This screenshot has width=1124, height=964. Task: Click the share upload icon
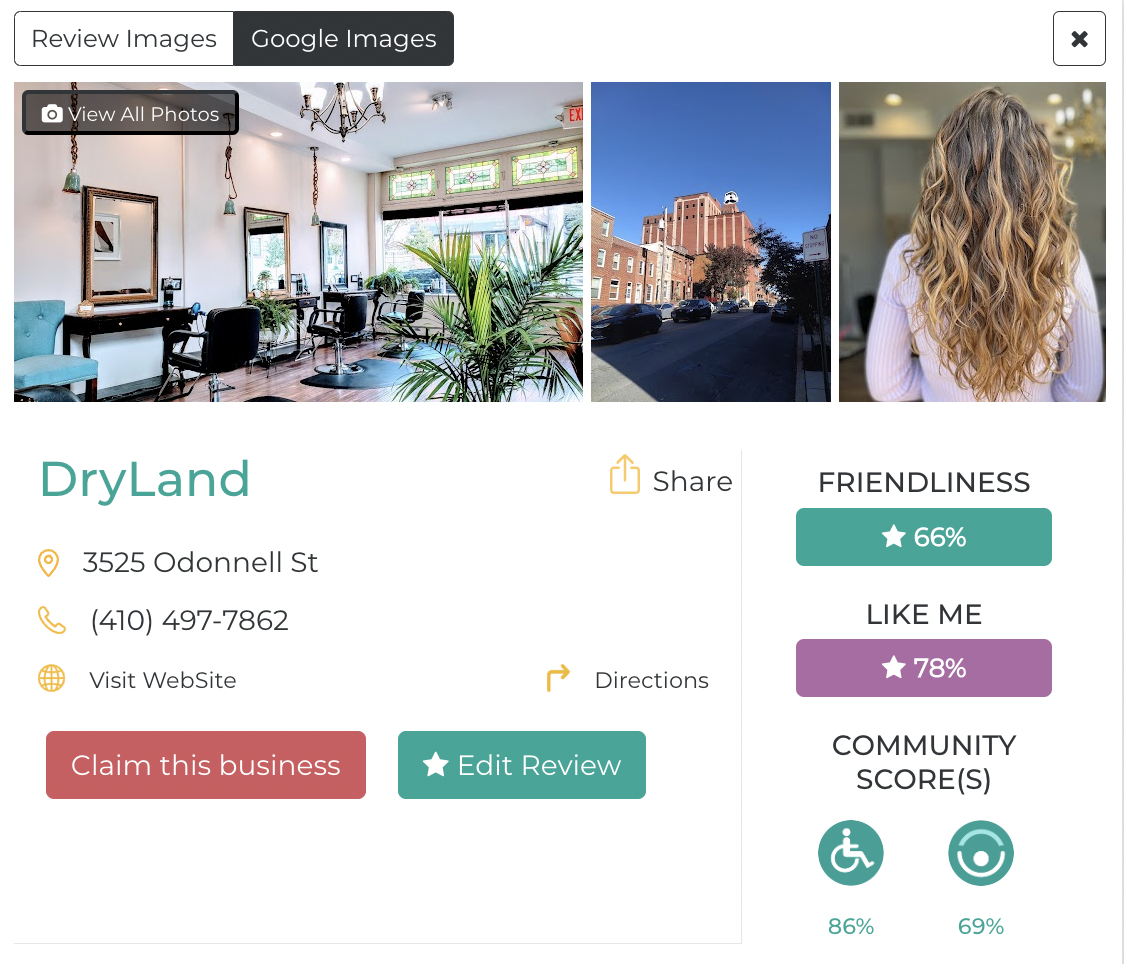tap(624, 474)
